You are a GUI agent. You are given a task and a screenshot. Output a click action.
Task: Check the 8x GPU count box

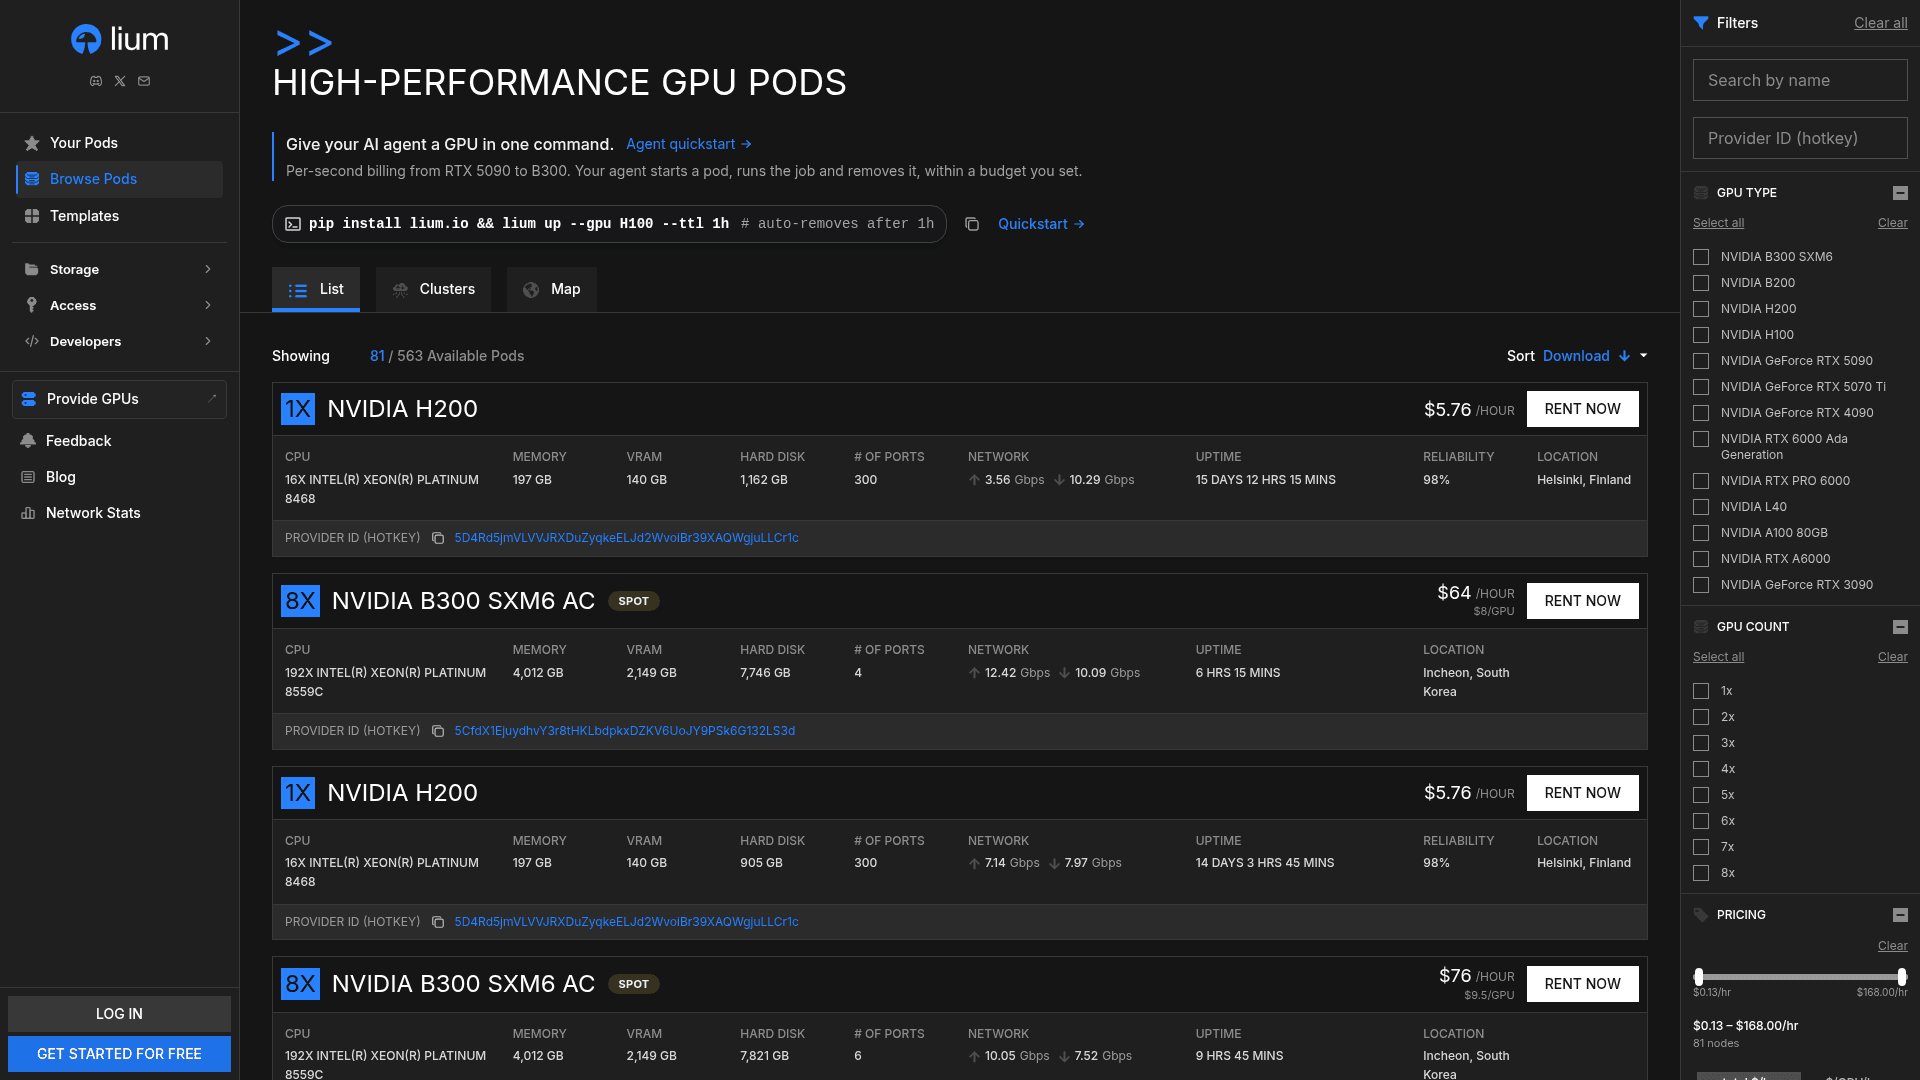point(1701,873)
